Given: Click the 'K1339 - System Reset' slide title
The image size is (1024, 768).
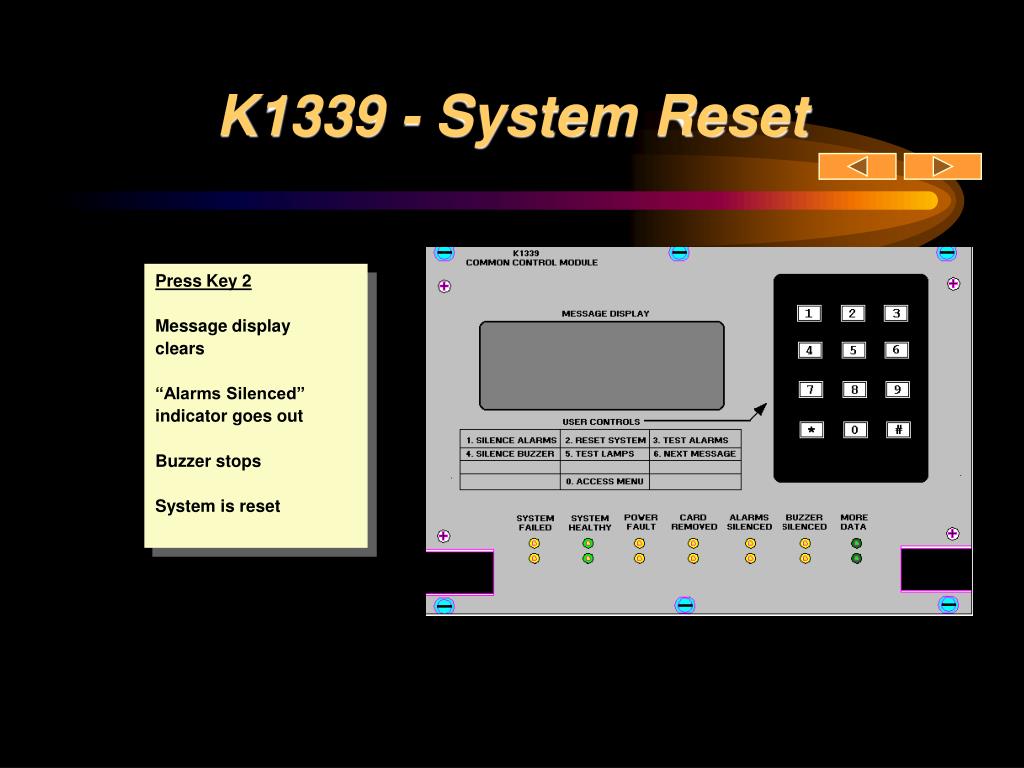Looking at the screenshot, I should coord(515,118).
